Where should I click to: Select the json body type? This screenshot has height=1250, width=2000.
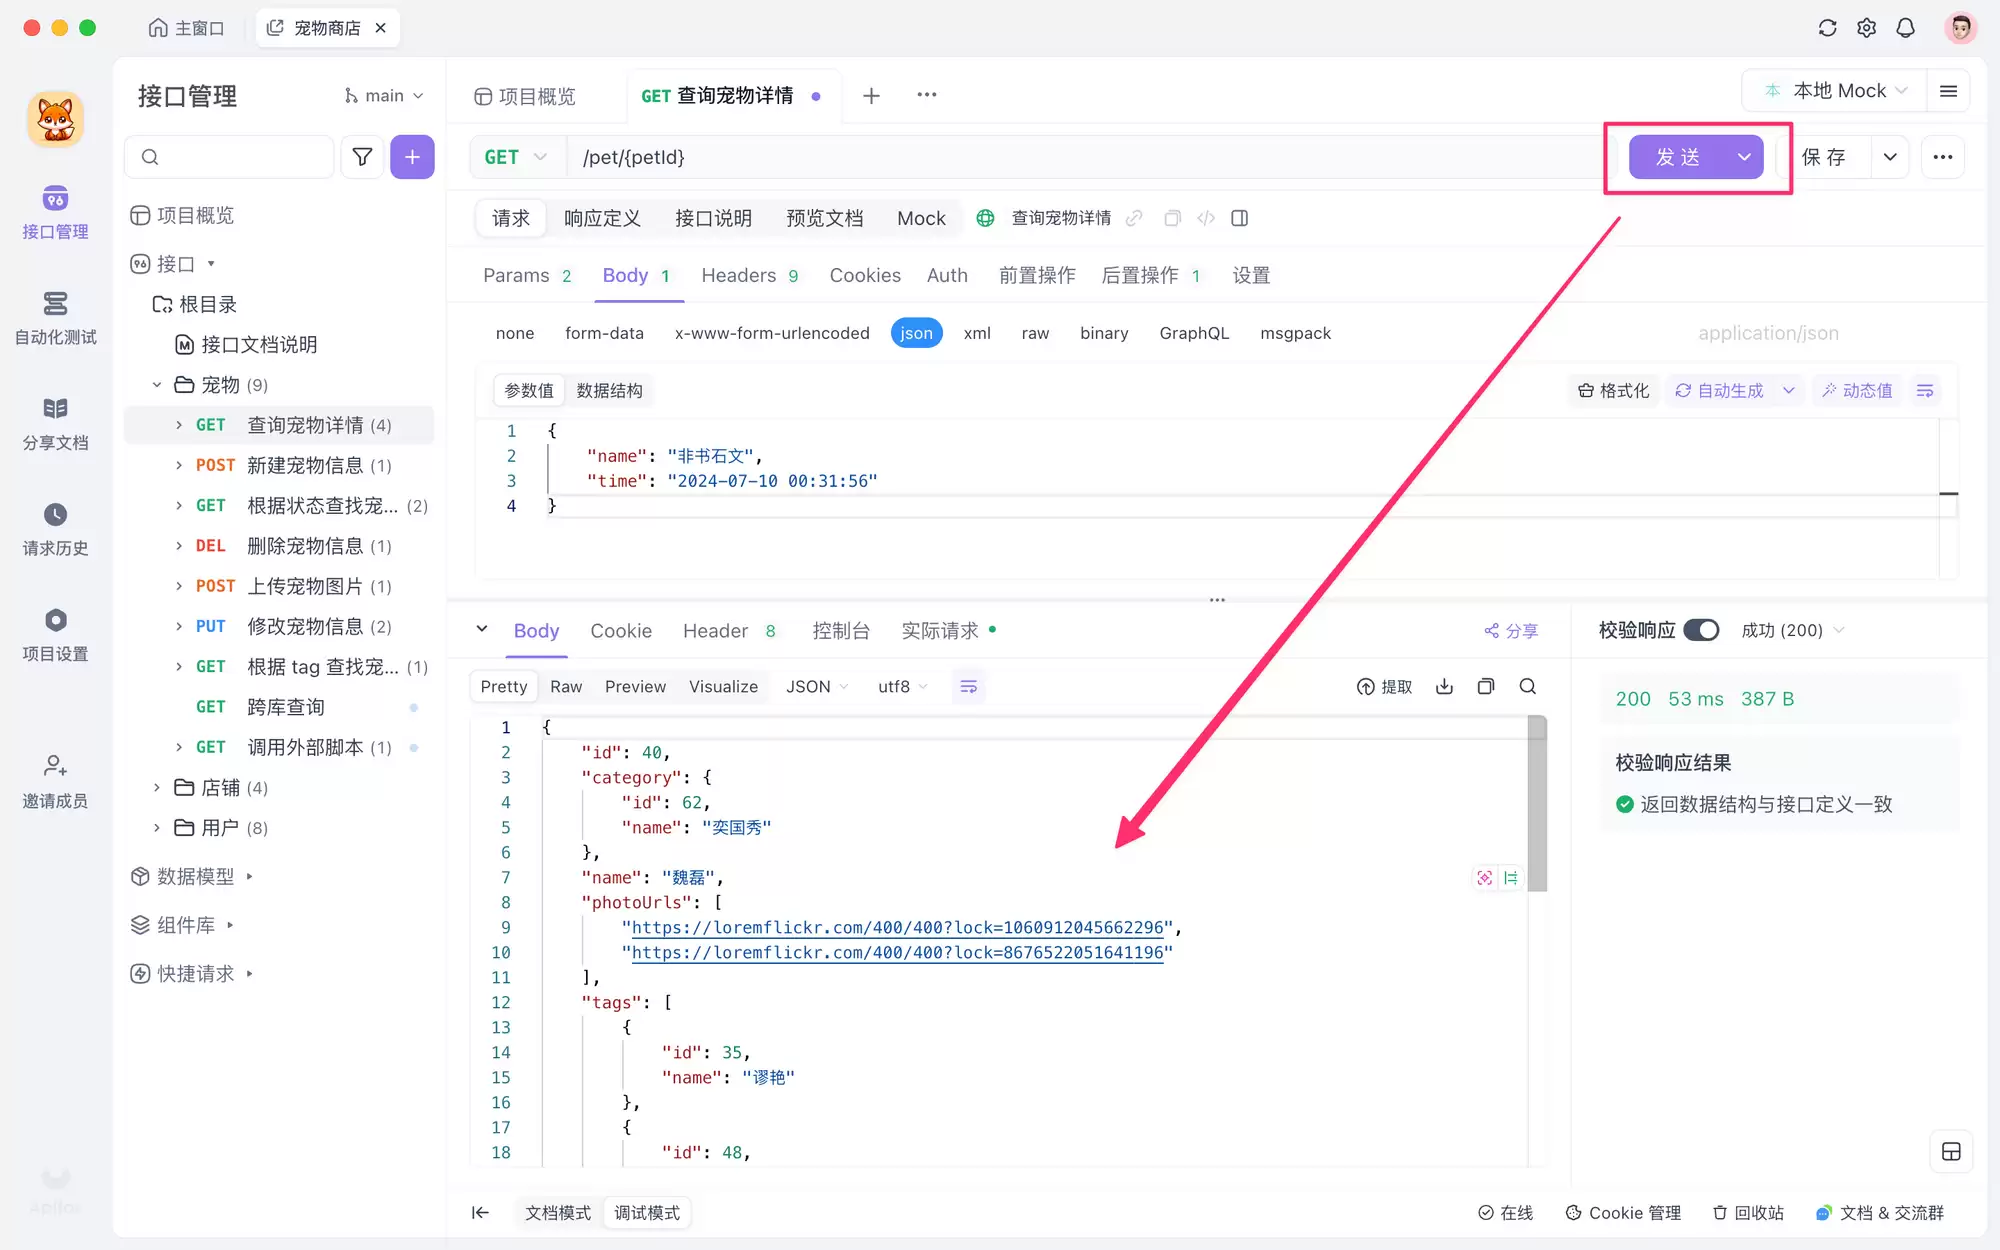click(x=916, y=333)
